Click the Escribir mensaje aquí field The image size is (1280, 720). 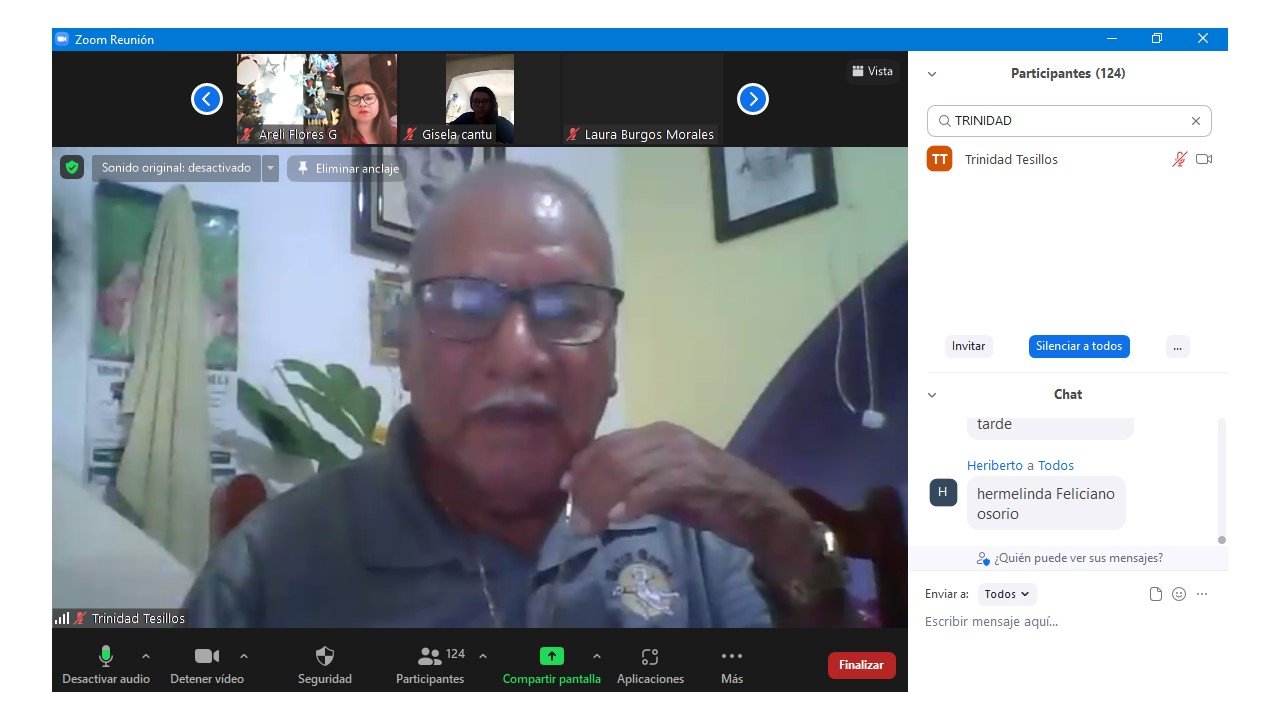[1060, 622]
